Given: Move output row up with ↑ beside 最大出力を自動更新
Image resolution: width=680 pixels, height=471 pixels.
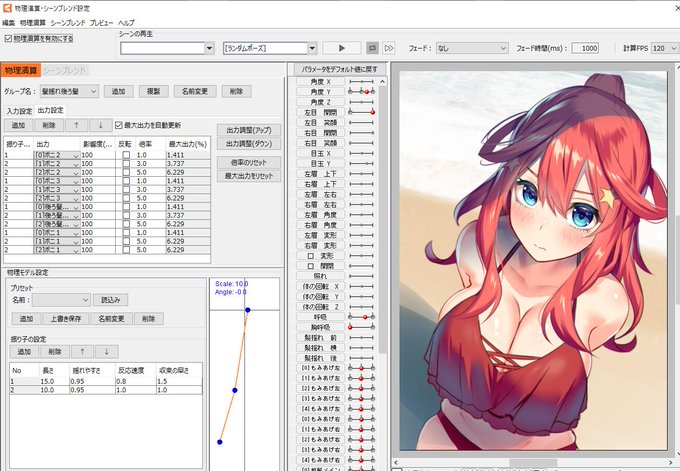Looking at the screenshot, I should pyautogui.click(x=76, y=125).
